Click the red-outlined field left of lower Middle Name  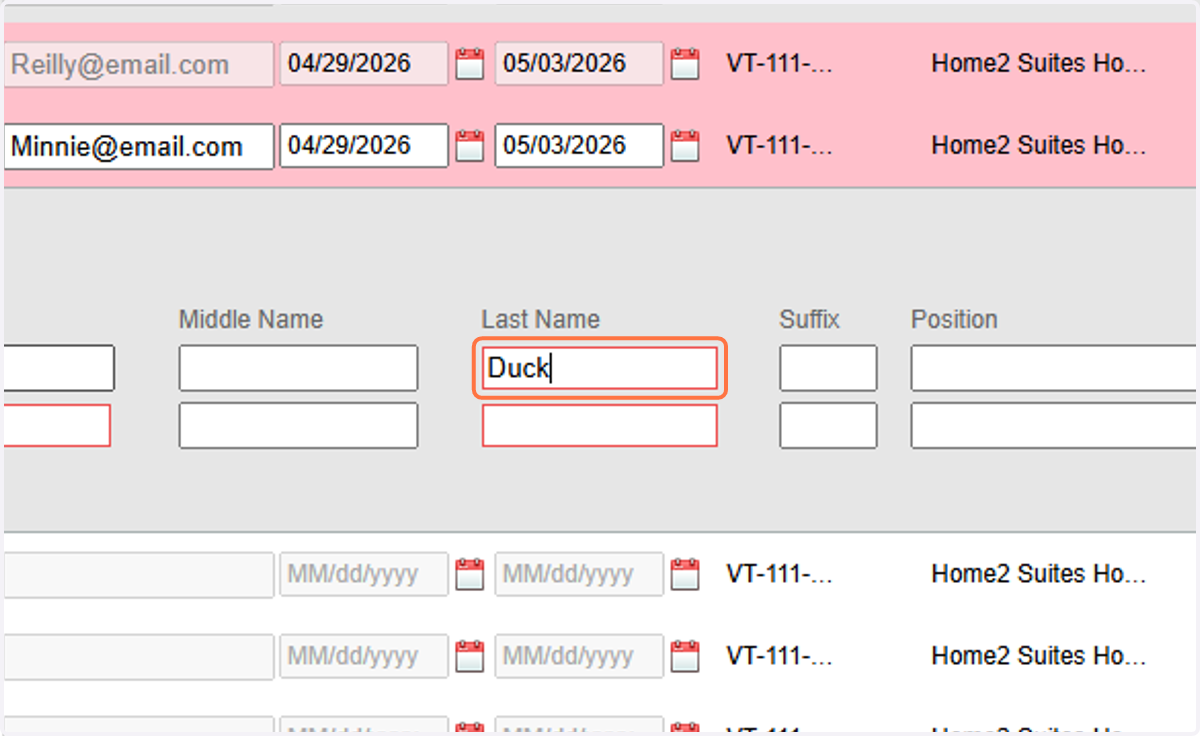pyautogui.click(x=57, y=425)
